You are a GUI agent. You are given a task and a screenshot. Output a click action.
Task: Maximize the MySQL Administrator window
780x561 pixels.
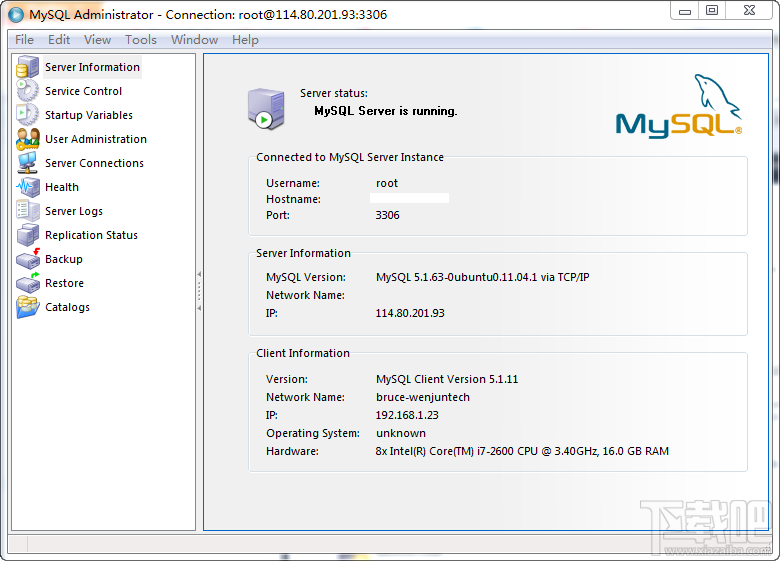pos(712,10)
